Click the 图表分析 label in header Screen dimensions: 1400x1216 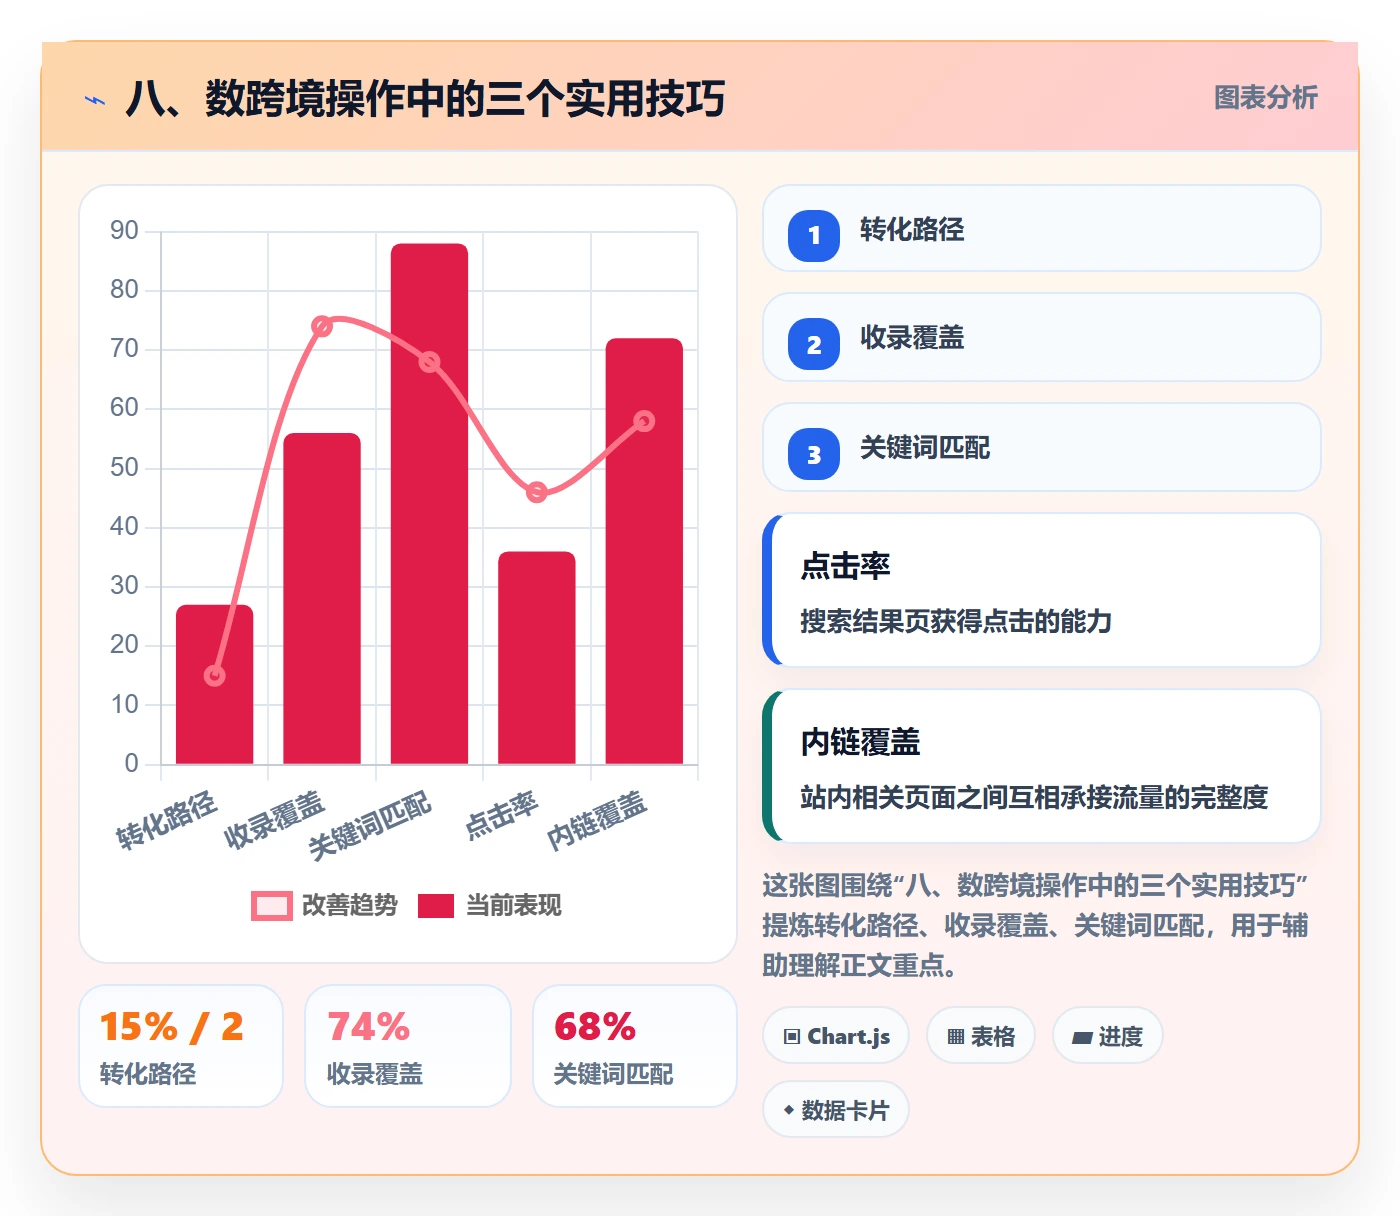click(1265, 97)
